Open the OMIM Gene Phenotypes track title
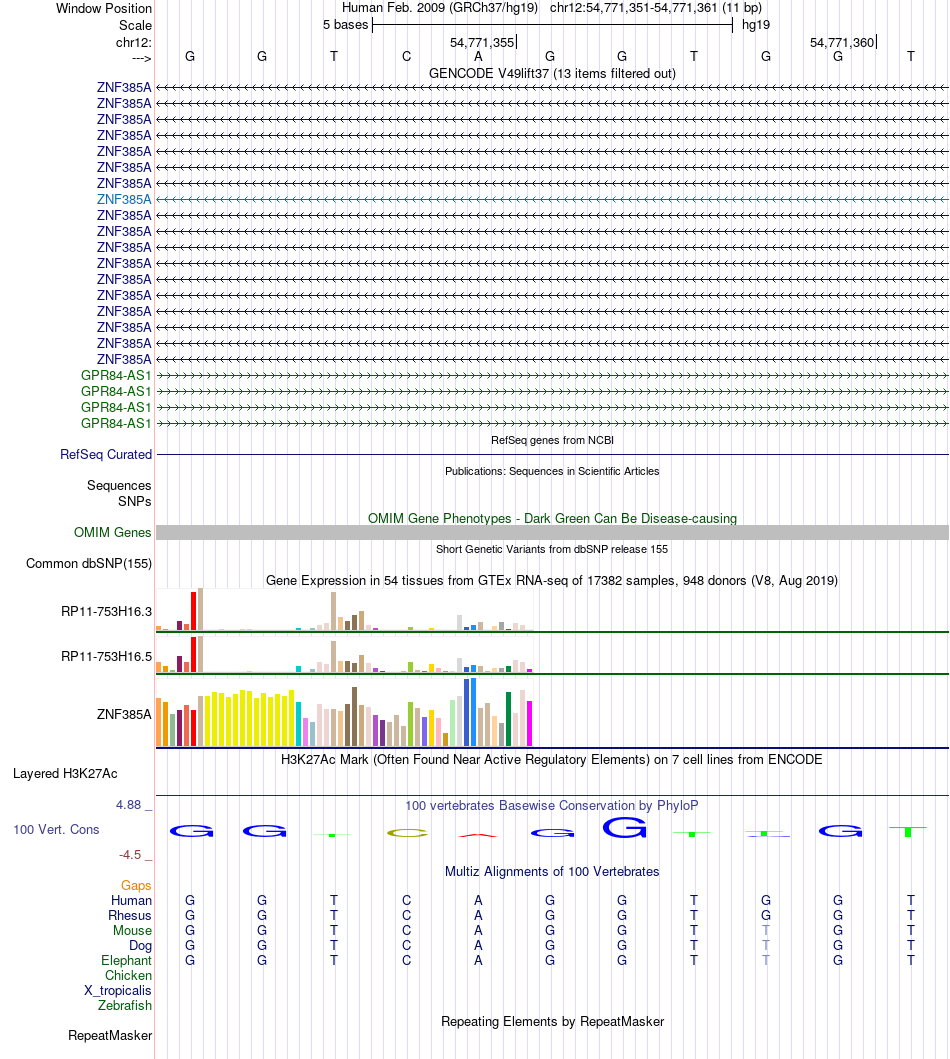Viewport: 950px width, 1059px height. 552,519
